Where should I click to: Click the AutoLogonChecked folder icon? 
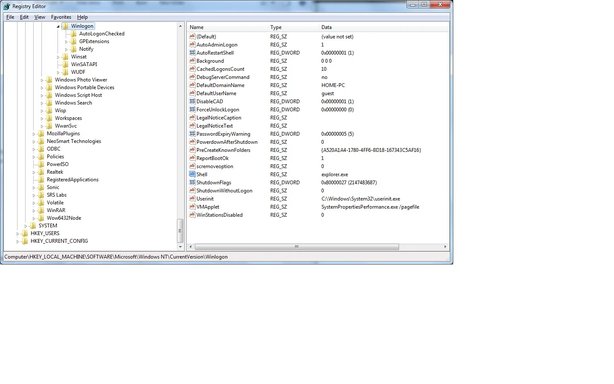click(x=73, y=34)
